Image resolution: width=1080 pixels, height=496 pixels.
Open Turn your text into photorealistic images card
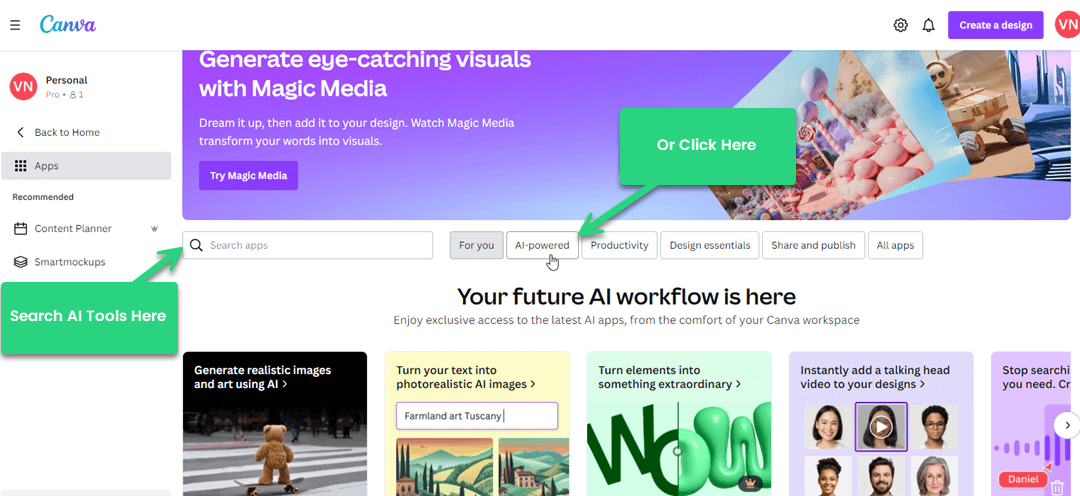(477, 424)
